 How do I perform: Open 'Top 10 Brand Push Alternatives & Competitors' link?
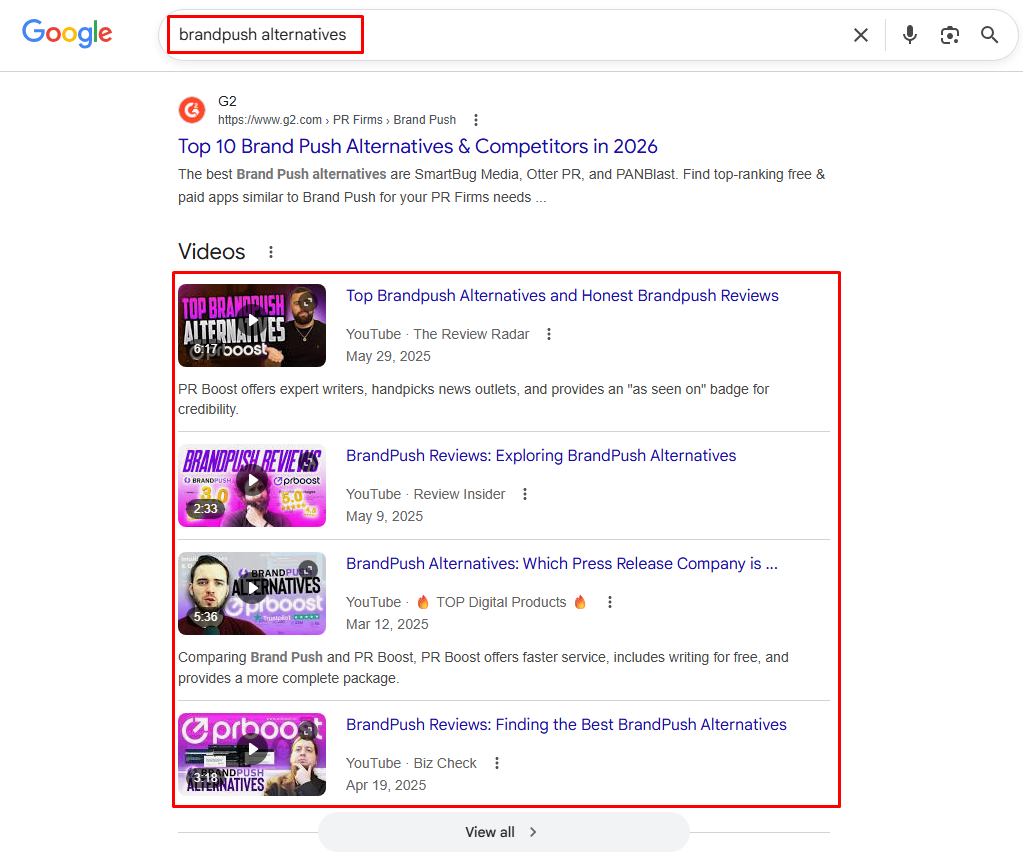[418, 146]
